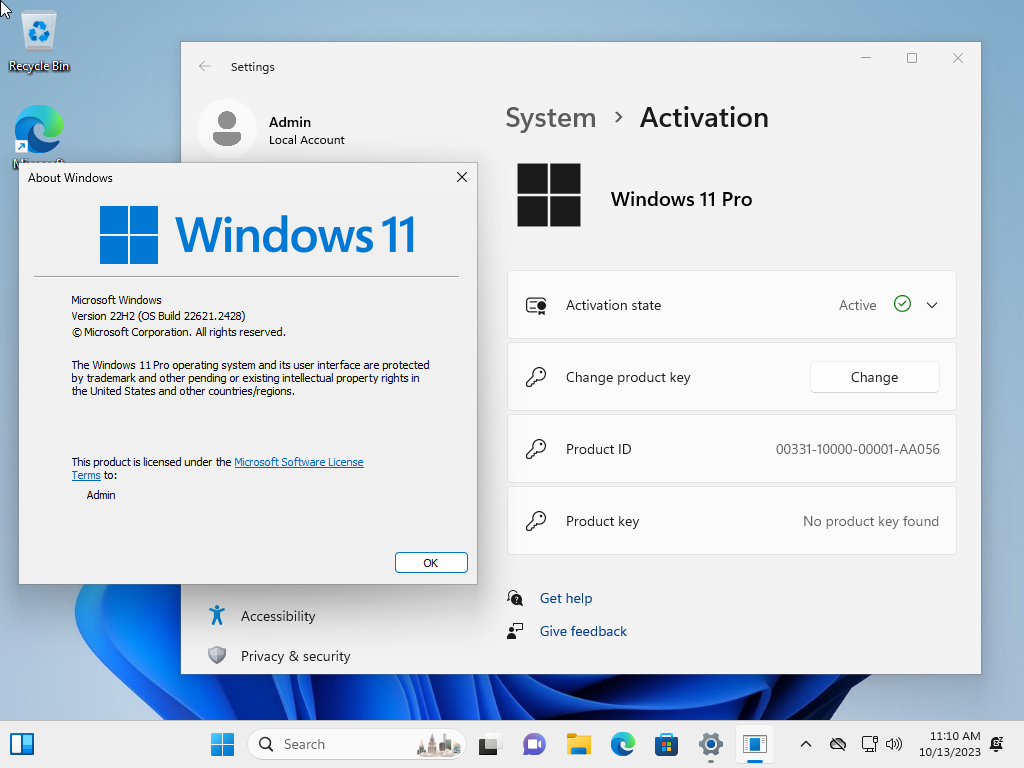Click the System breadcrumb
1024x768 pixels.
(x=551, y=118)
